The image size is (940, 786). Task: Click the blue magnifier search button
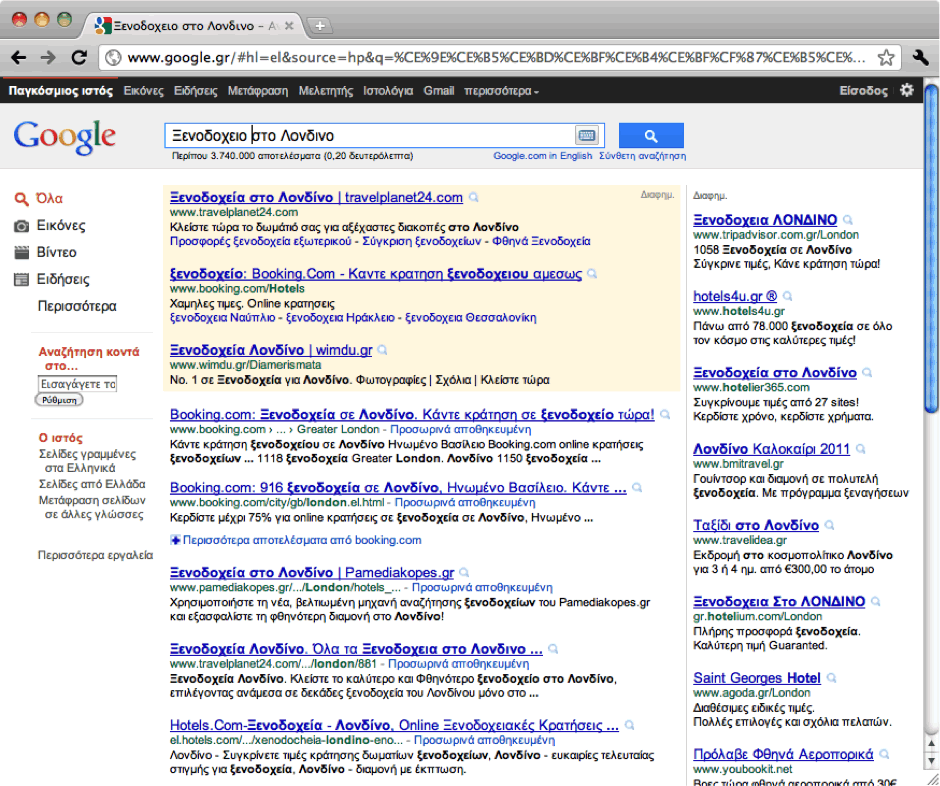point(651,135)
